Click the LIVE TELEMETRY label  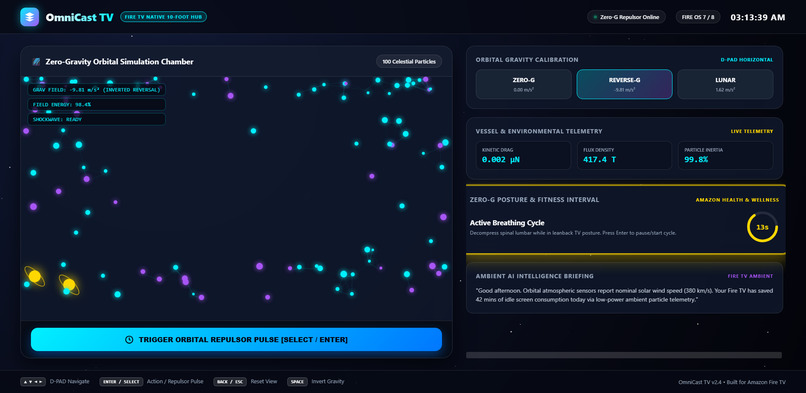(x=752, y=132)
